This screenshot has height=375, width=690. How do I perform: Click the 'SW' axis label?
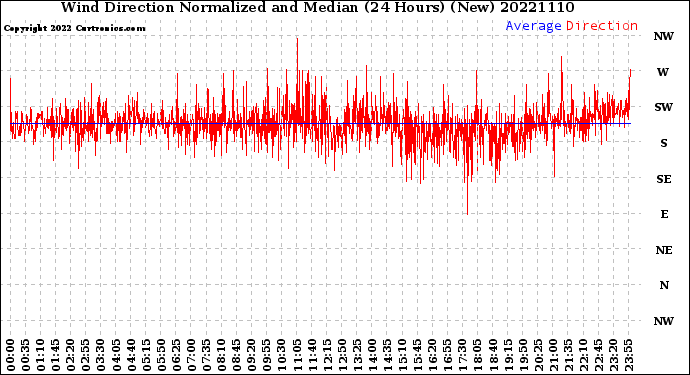(664, 107)
